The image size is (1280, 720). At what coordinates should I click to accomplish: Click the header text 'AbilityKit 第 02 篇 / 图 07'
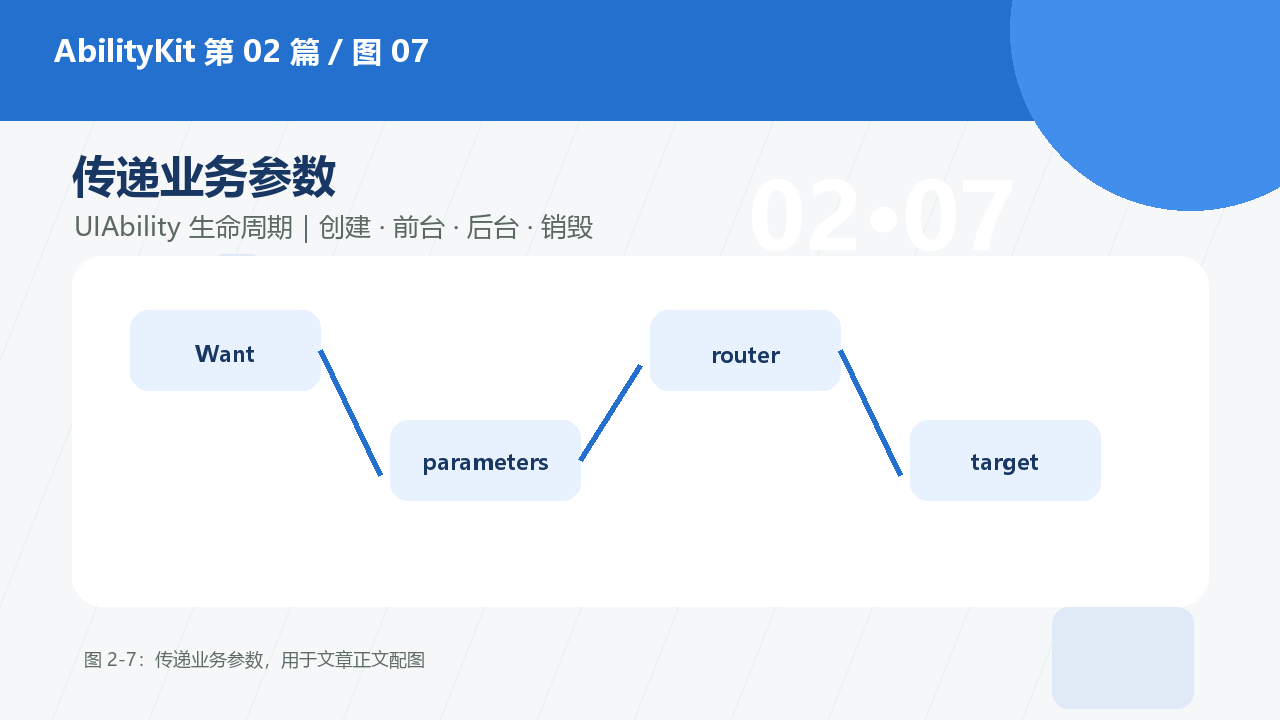pos(241,51)
